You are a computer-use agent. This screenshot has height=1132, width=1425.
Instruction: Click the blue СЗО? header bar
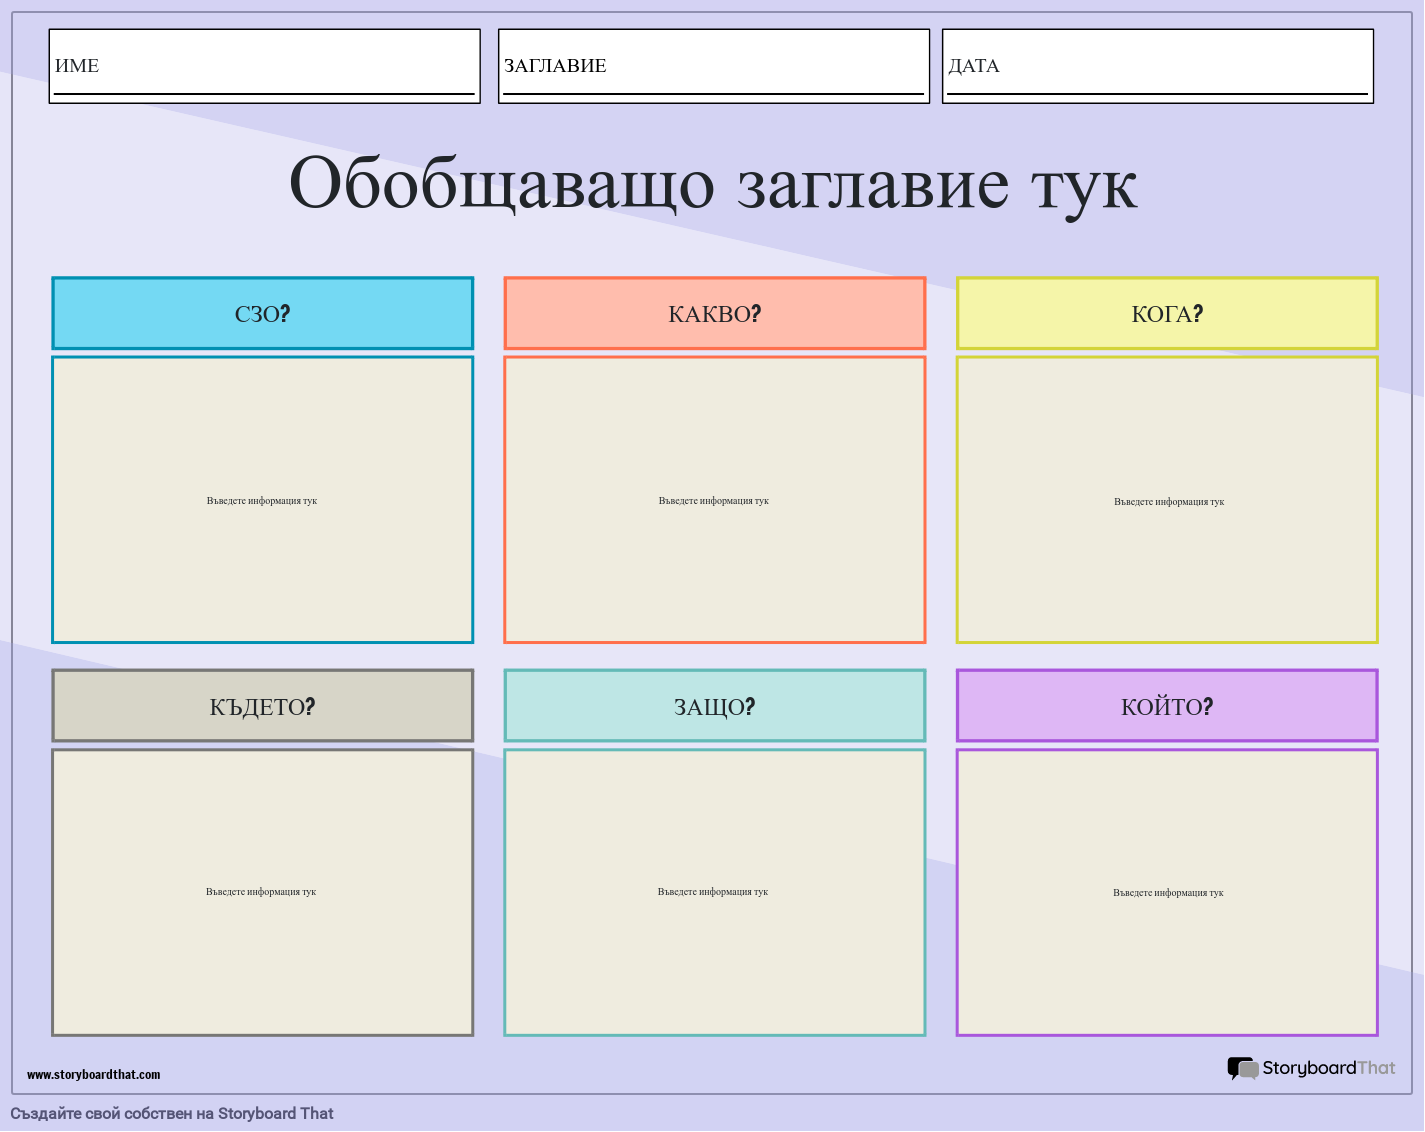[262, 313]
